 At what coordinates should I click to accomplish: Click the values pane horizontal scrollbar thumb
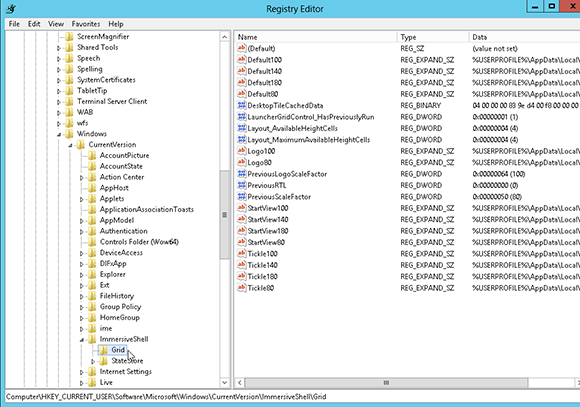[386, 383]
